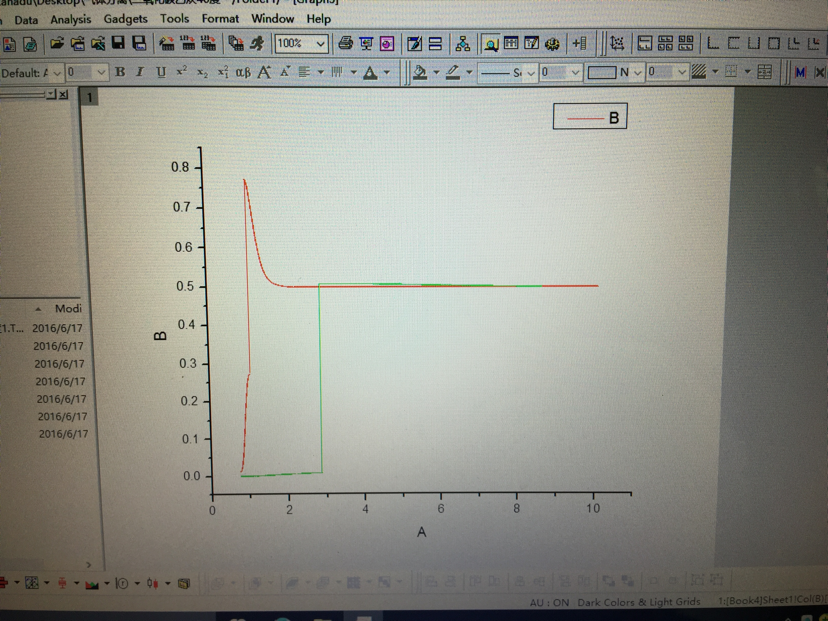Click the Import Wizard icon
The image size is (828, 621).
pyautogui.click(x=166, y=43)
